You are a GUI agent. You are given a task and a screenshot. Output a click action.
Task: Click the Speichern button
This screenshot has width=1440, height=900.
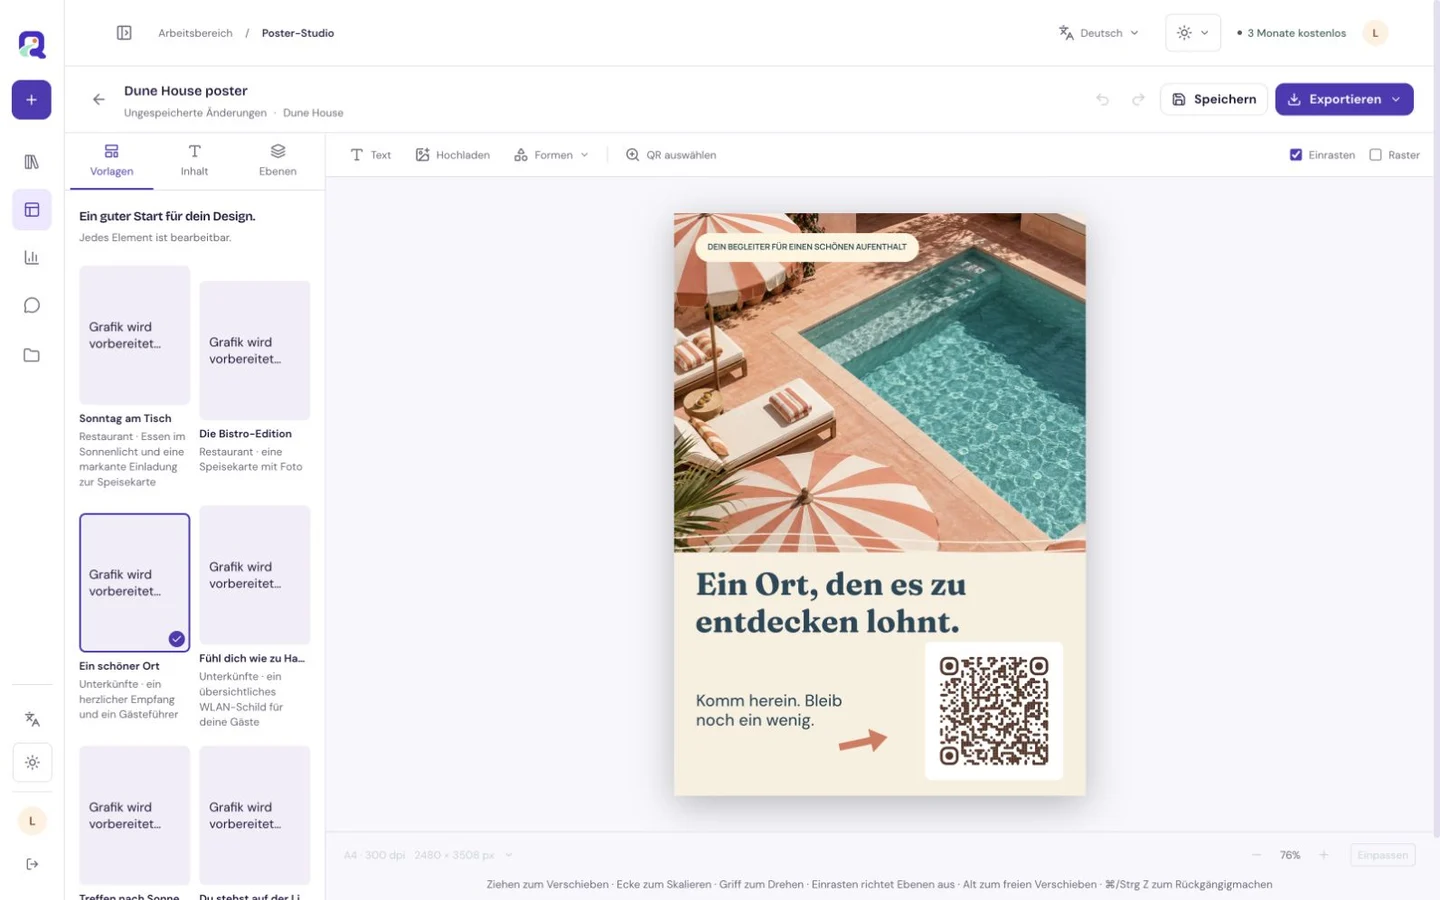click(1214, 99)
